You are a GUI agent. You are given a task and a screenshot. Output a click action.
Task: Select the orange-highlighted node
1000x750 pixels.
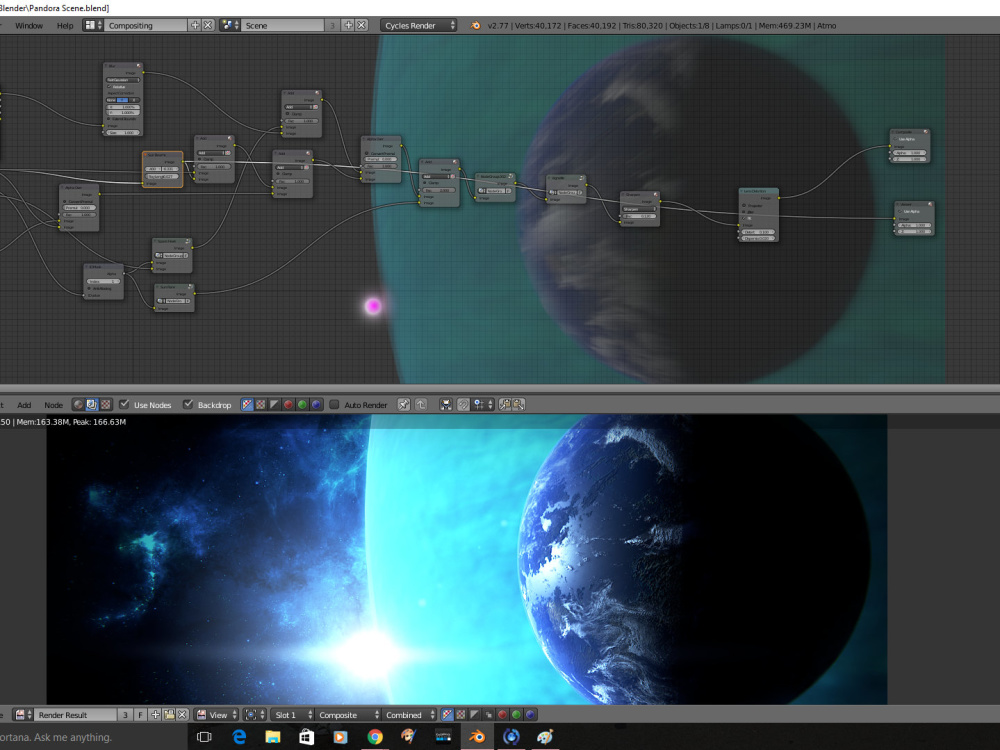click(163, 169)
